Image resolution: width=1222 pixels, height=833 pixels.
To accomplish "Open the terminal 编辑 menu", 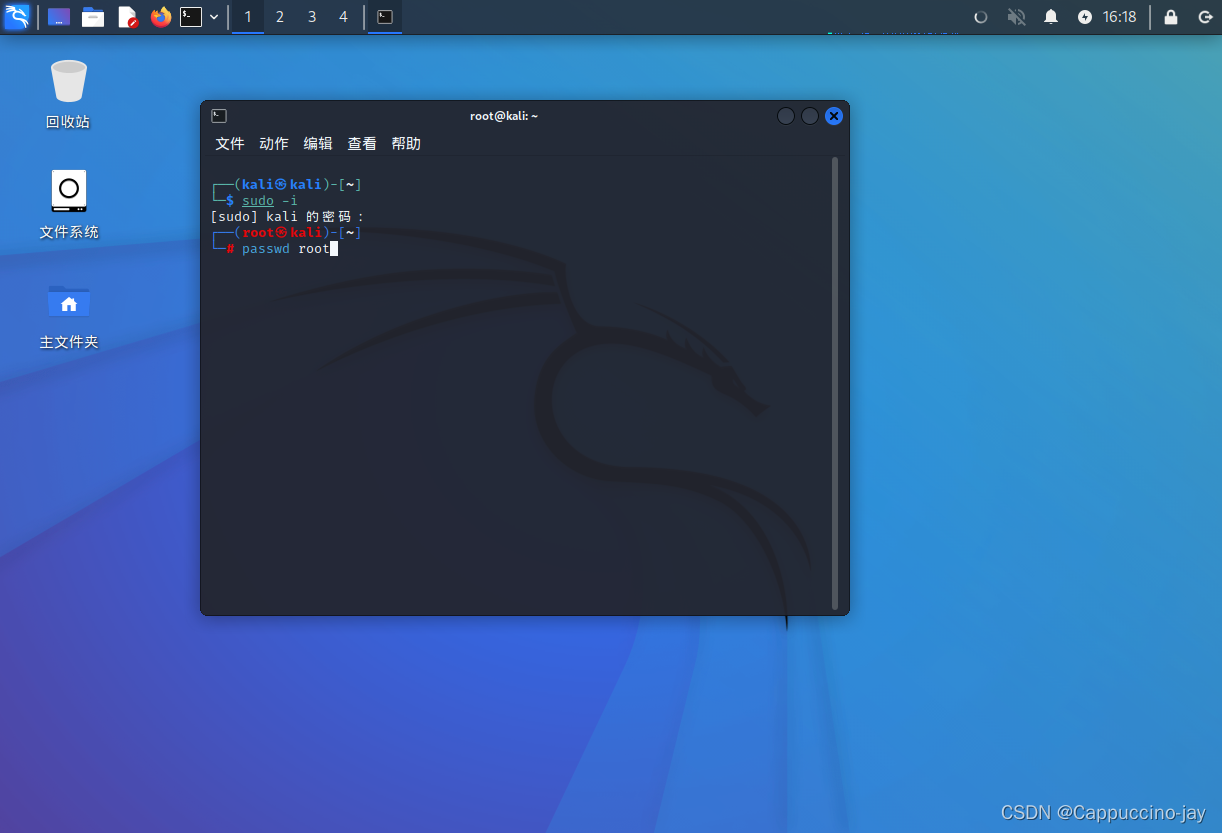I will pyautogui.click(x=318, y=144).
